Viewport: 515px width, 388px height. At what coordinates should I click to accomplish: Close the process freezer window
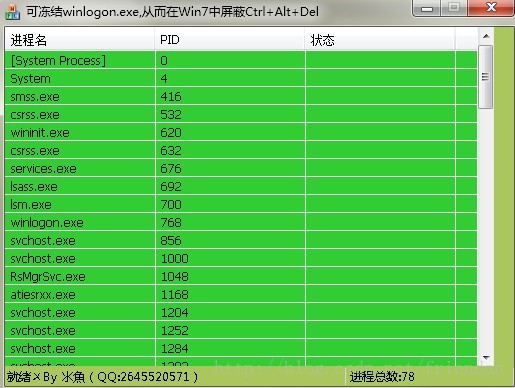491,8
